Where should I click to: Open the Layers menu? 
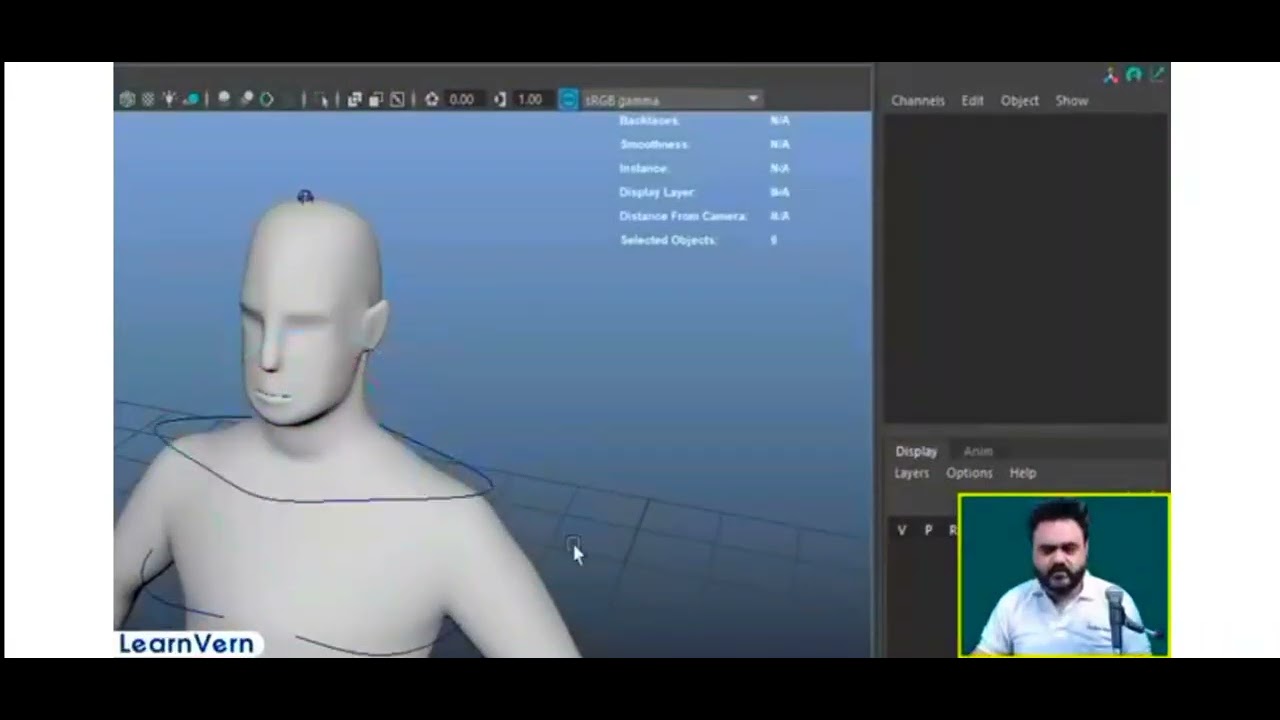coord(912,473)
